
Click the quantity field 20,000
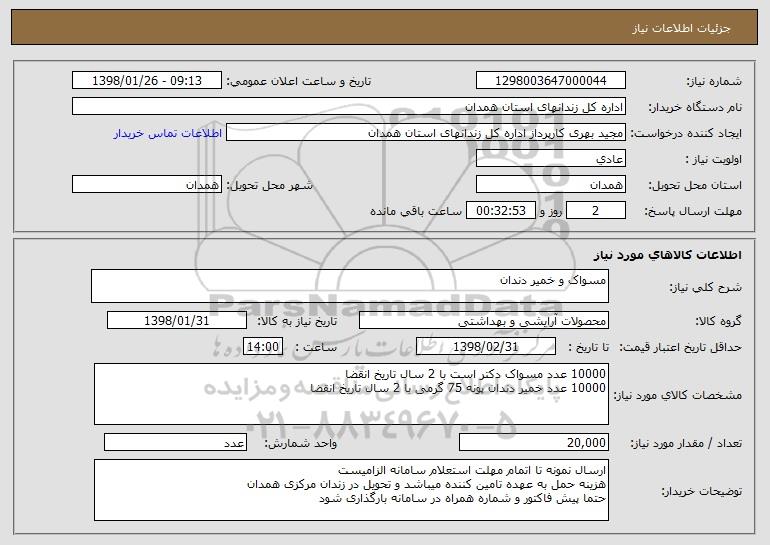click(x=534, y=442)
